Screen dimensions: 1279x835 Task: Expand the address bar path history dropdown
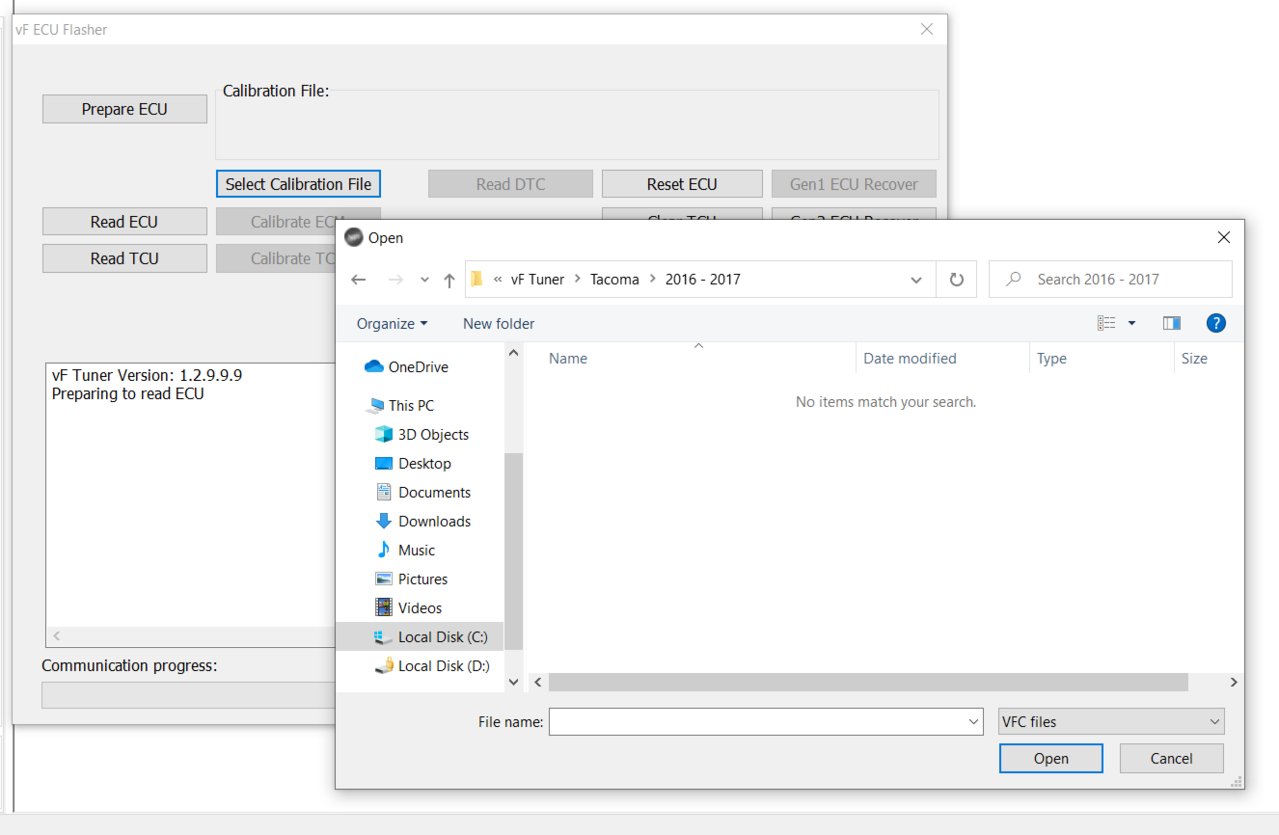[x=916, y=280]
